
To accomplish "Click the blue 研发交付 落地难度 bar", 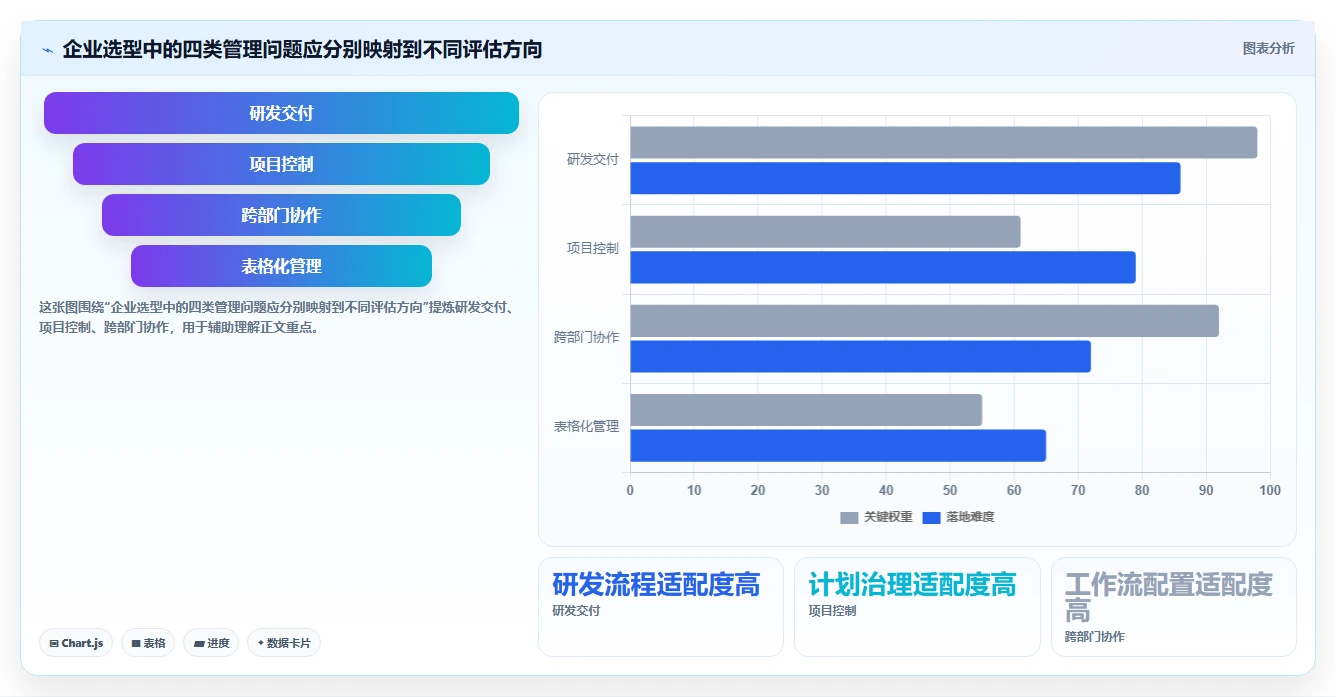I will tap(905, 178).
